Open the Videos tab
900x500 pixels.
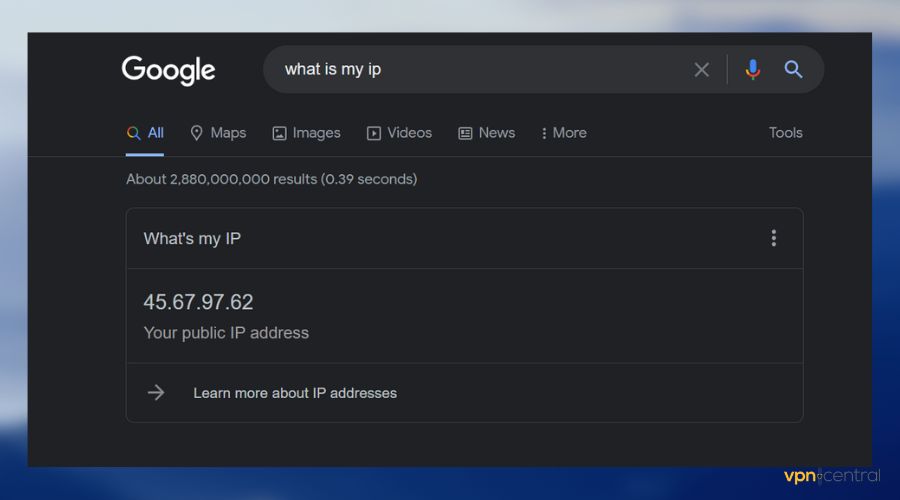point(399,133)
